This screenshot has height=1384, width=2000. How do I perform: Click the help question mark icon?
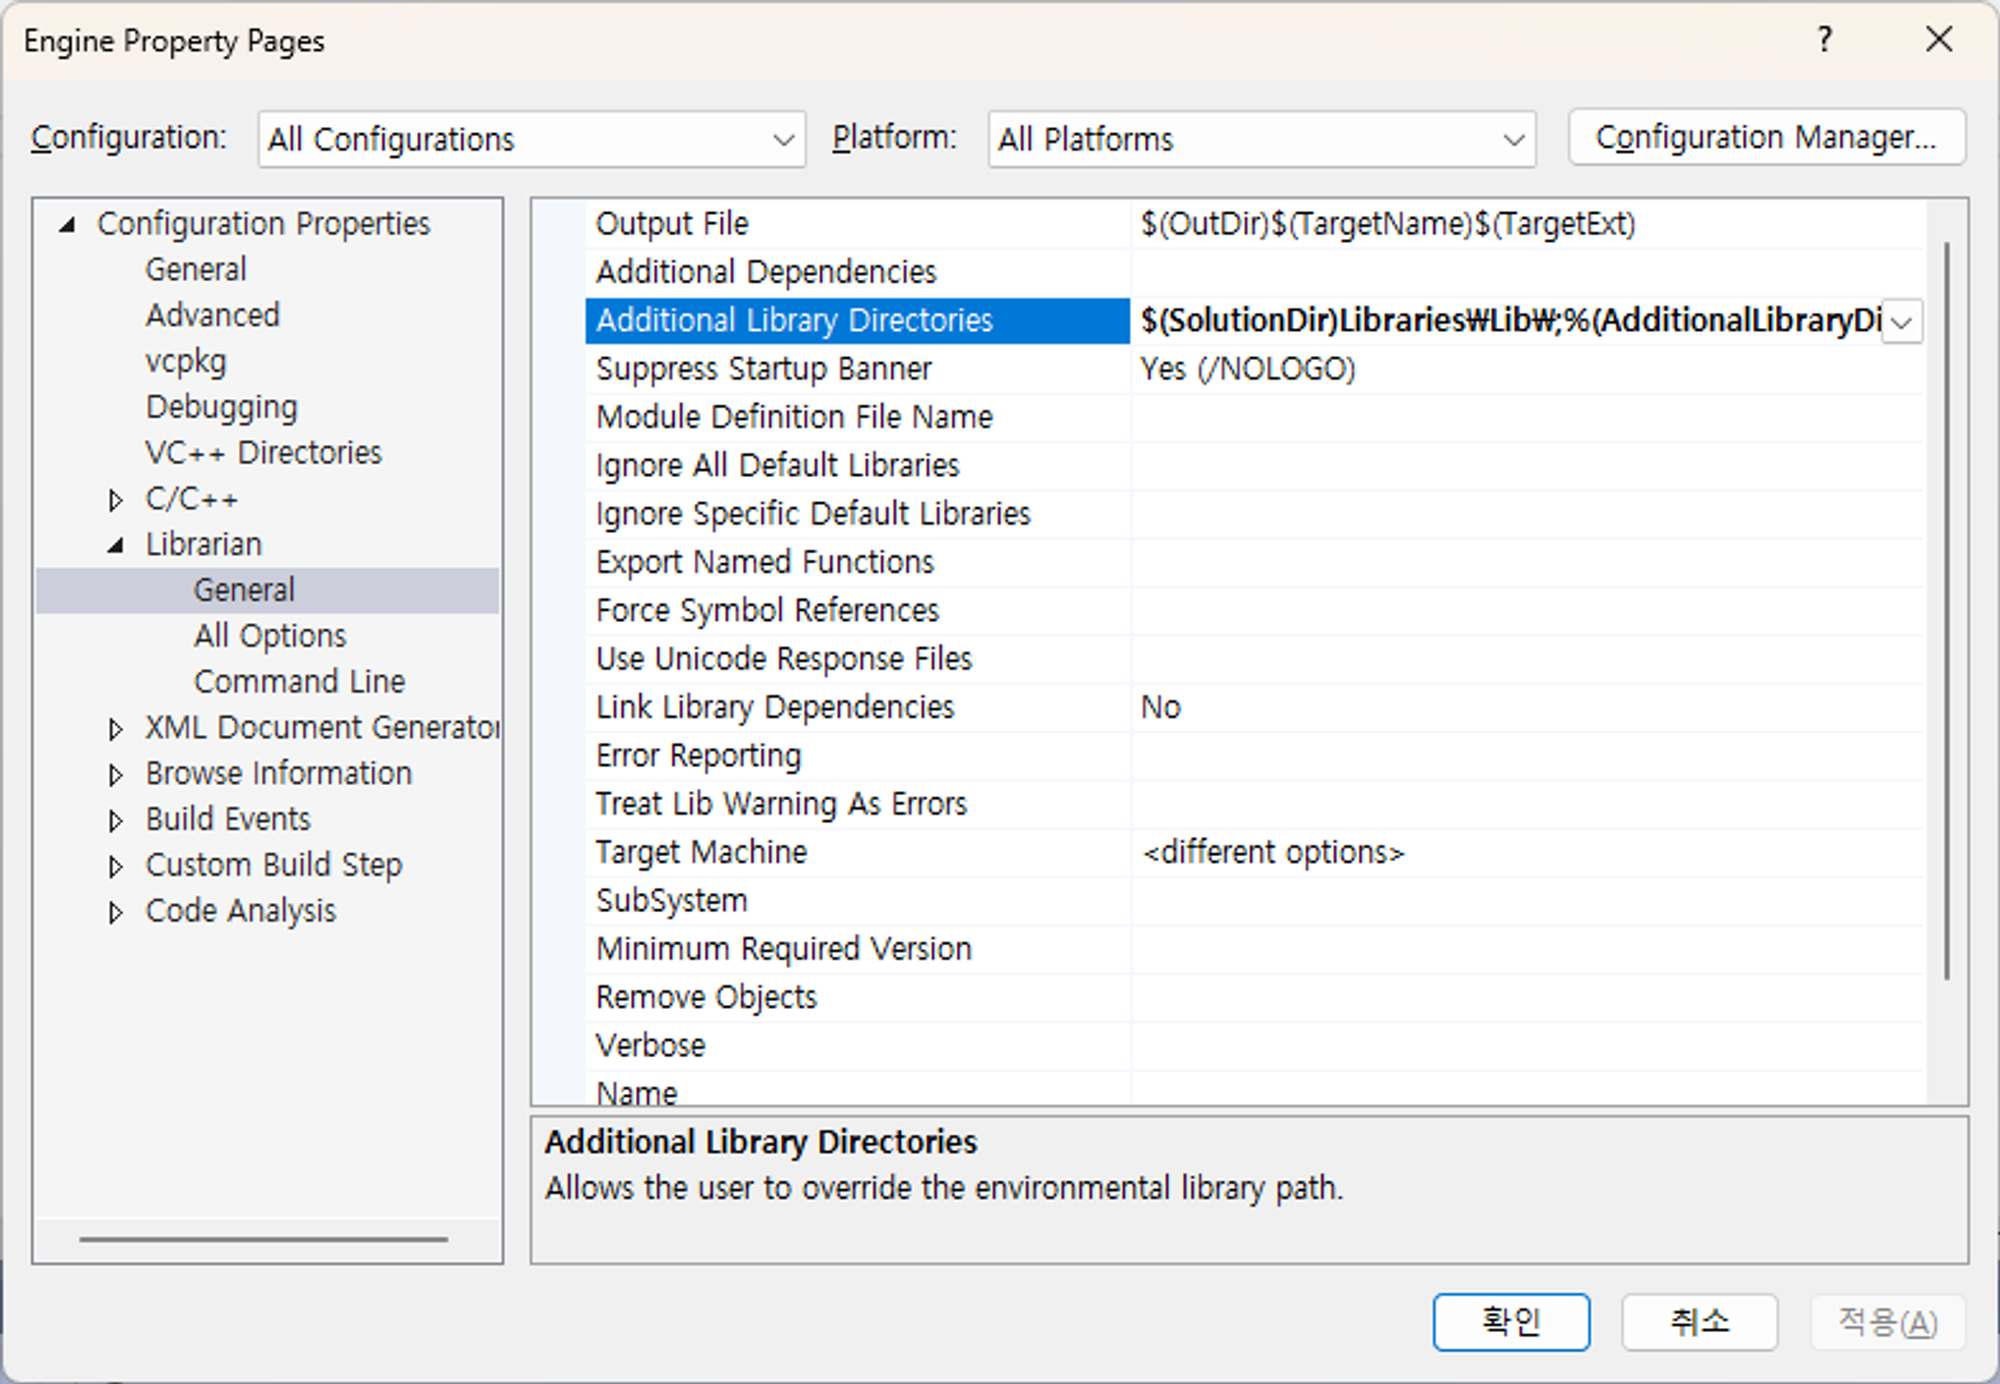pyautogui.click(x=1824, y=40)
